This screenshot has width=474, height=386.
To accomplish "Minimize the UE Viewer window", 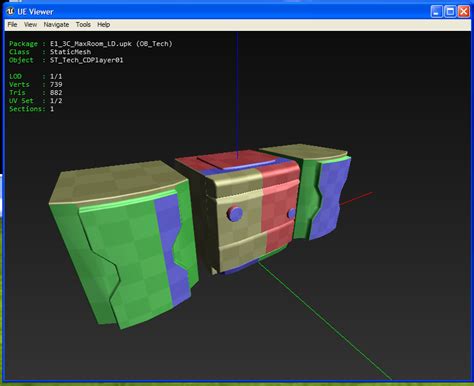I will point(436,12).
